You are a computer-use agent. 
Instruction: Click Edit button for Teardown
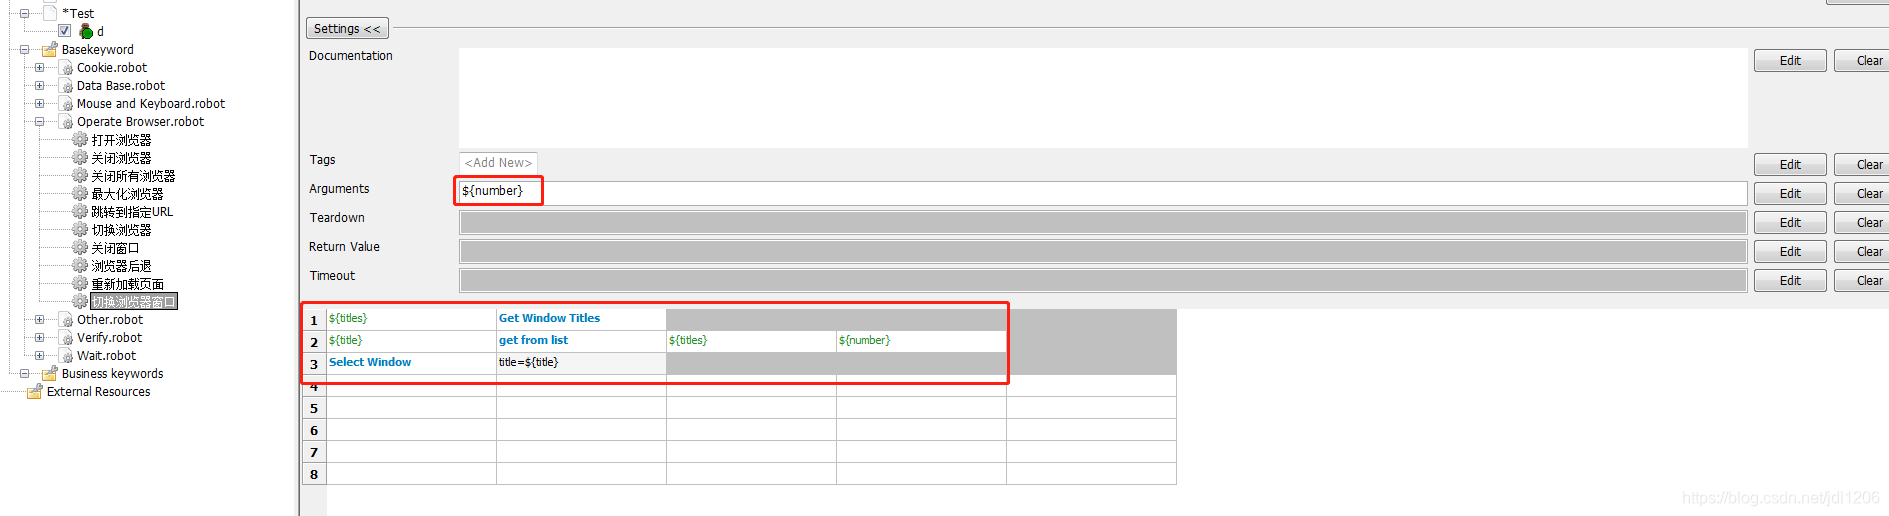click(x=1790, y=223)
